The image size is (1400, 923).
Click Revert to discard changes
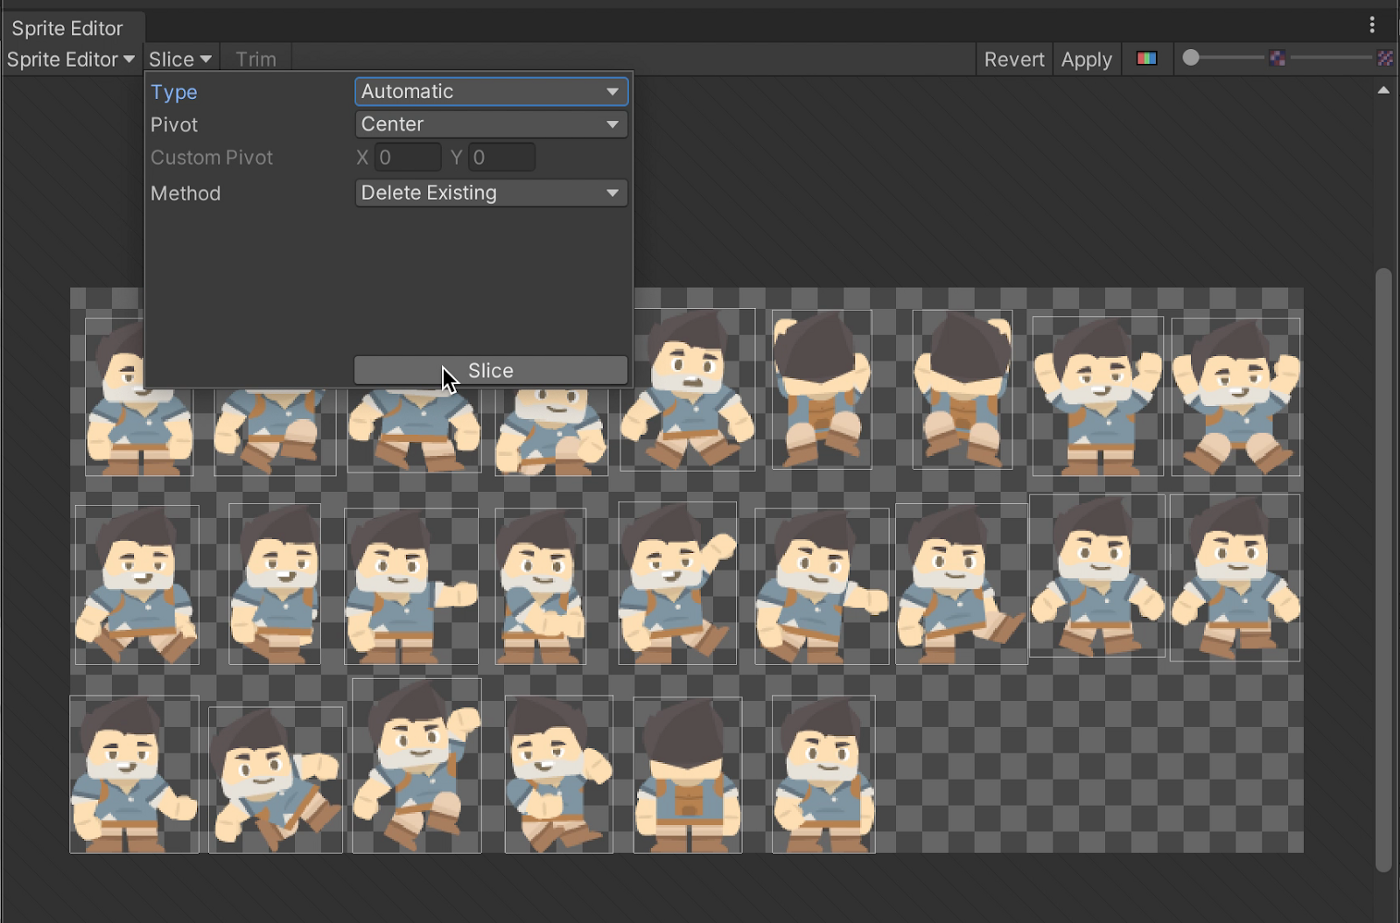tap(1014, 59)
